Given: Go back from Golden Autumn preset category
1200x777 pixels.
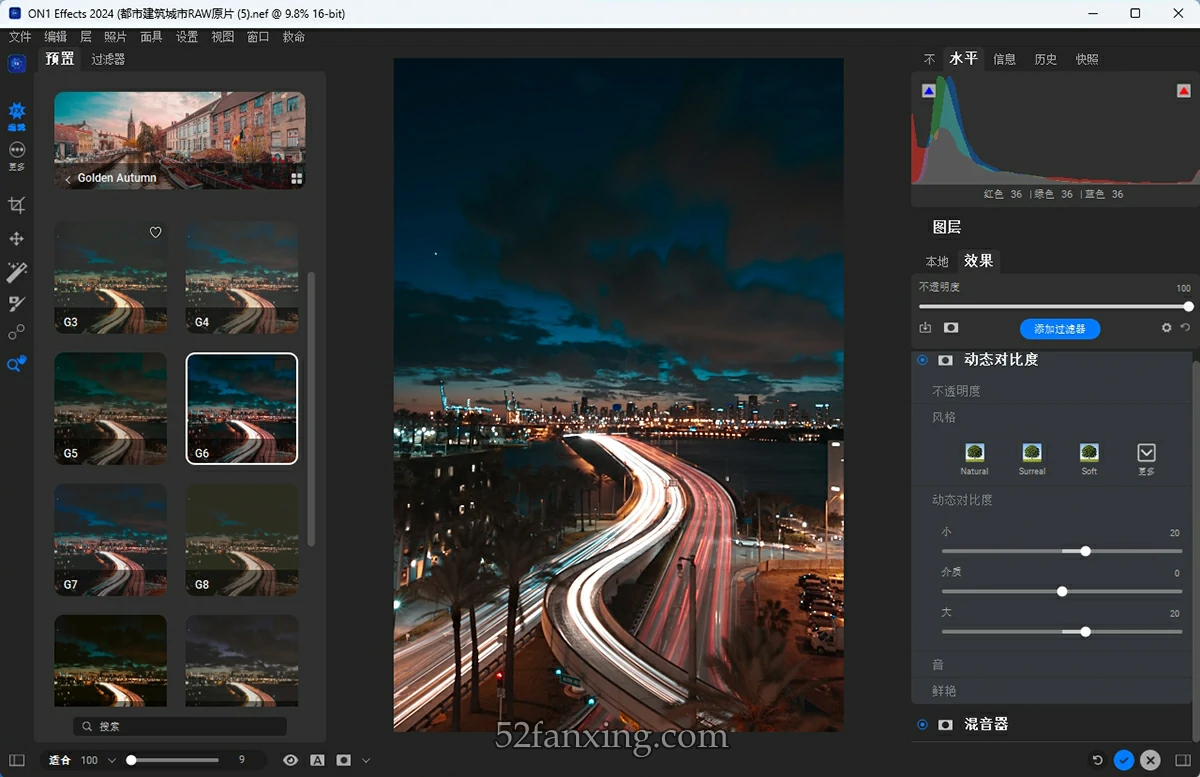Looking at the screenshot, I should 67,178.
